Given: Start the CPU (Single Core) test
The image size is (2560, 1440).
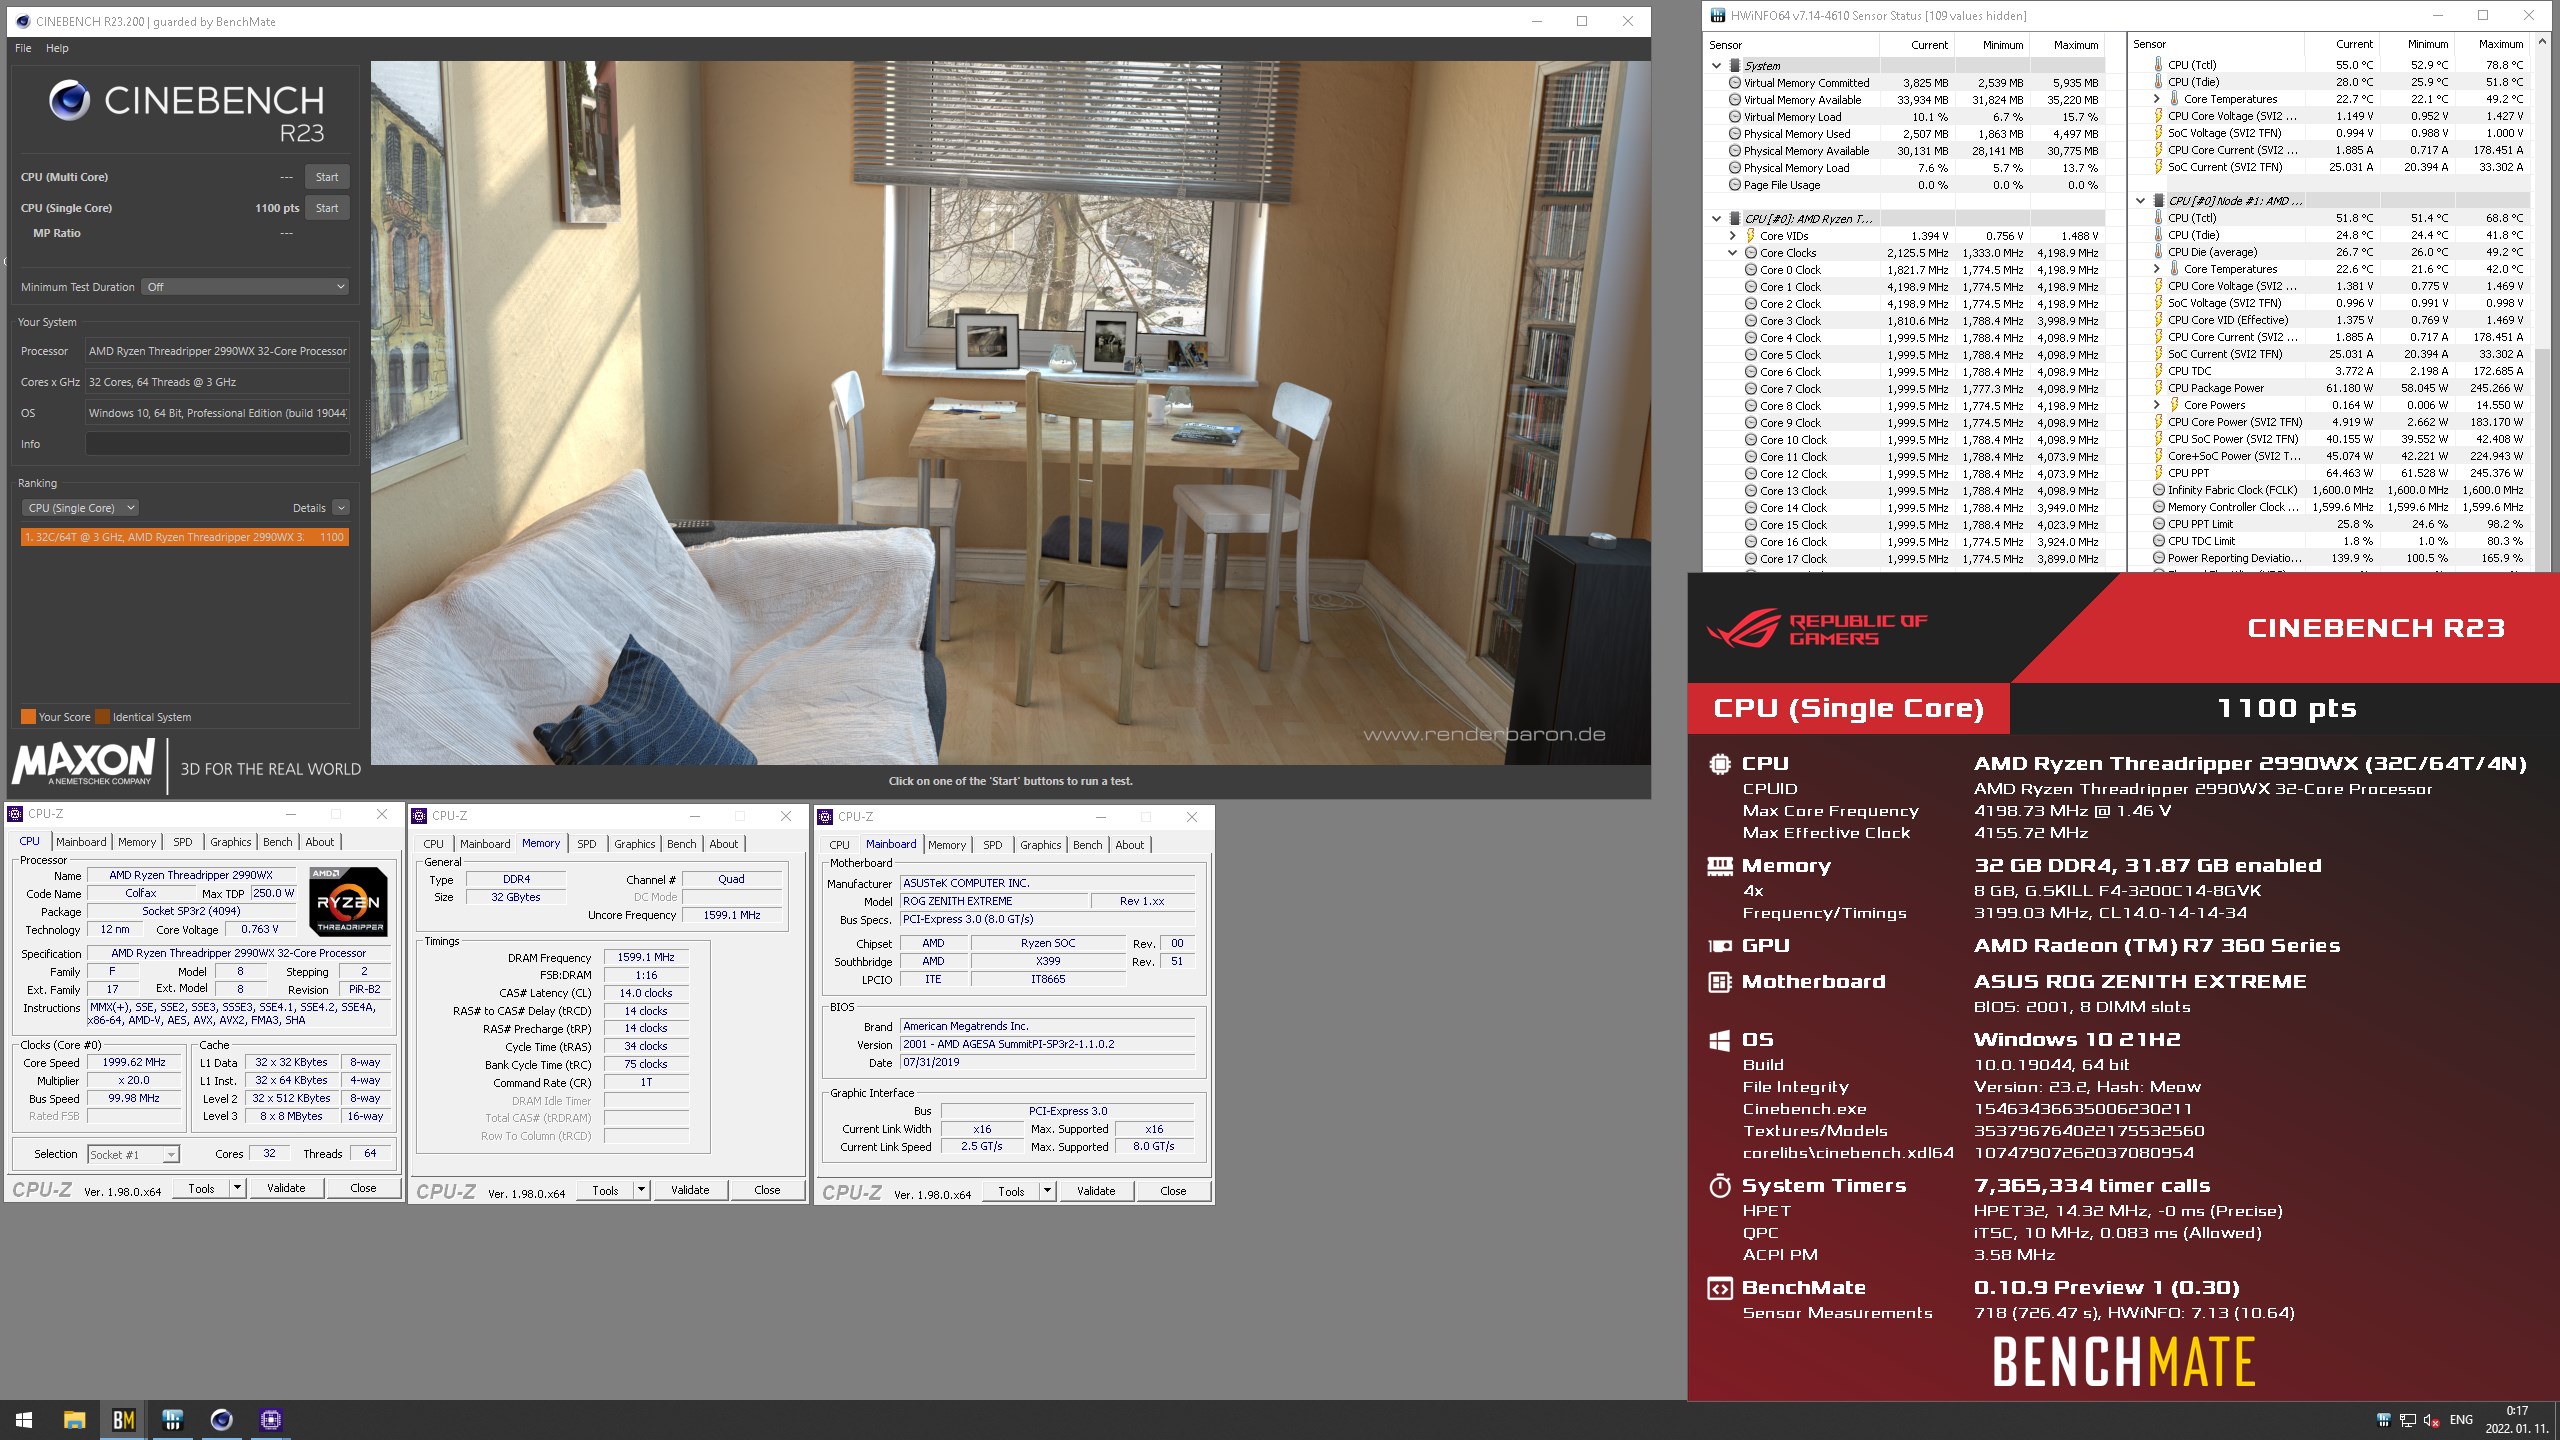Looking at the screenshot, I should [x=327, y=208].
